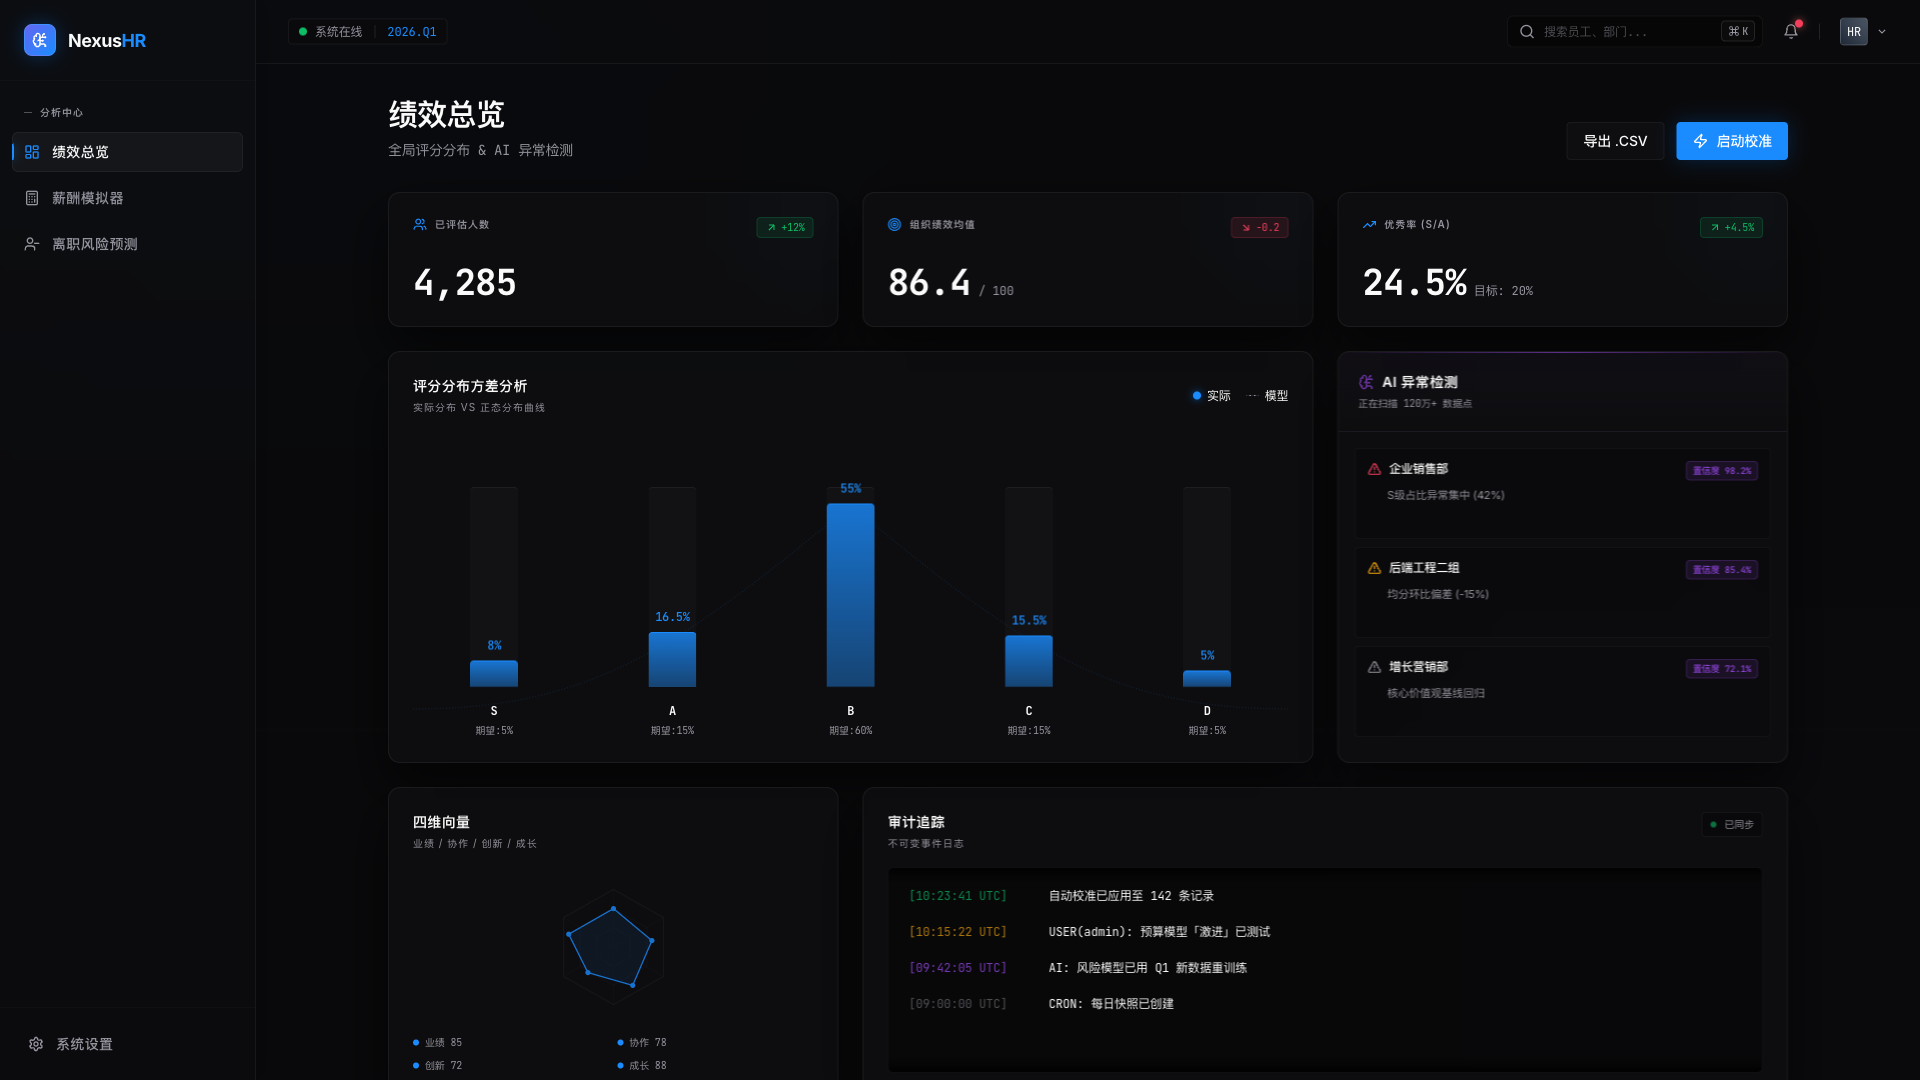This screenshot has height=1080, width=1920.
Task: Click the 导出 .CSV button
Action: [1614, 141]
